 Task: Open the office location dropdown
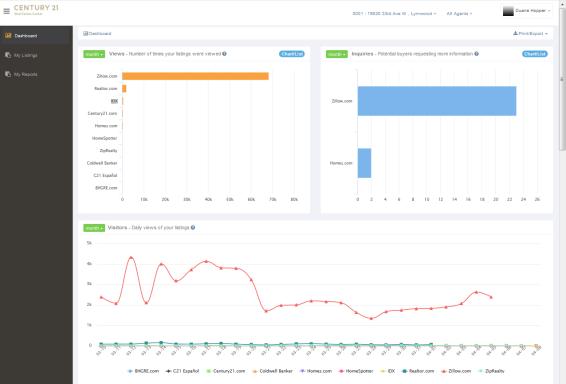click(394, 14)
